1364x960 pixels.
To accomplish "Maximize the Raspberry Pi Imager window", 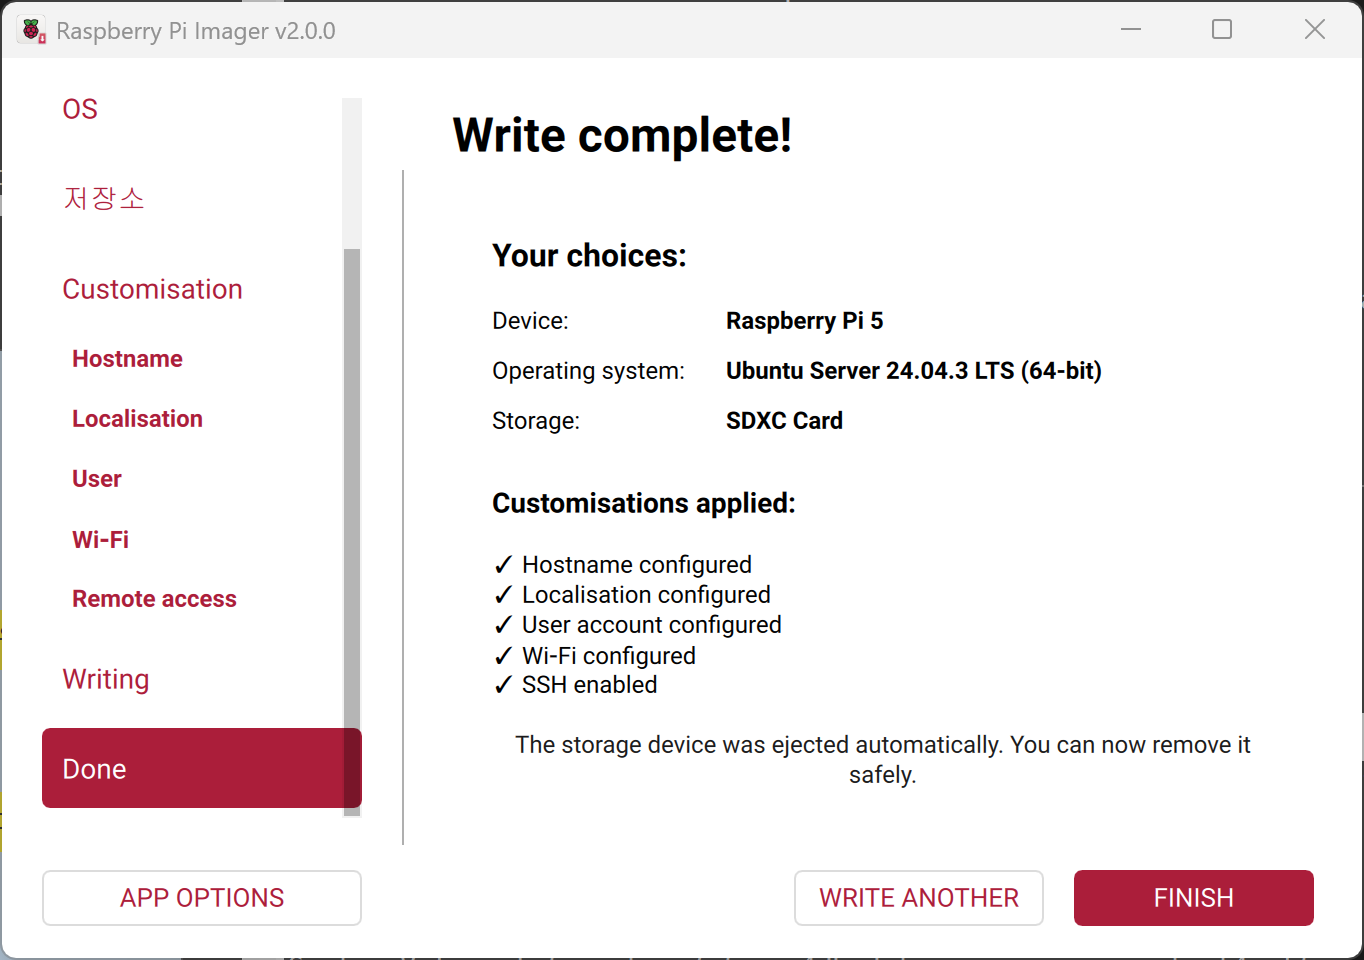I will tap(1222, 30).
